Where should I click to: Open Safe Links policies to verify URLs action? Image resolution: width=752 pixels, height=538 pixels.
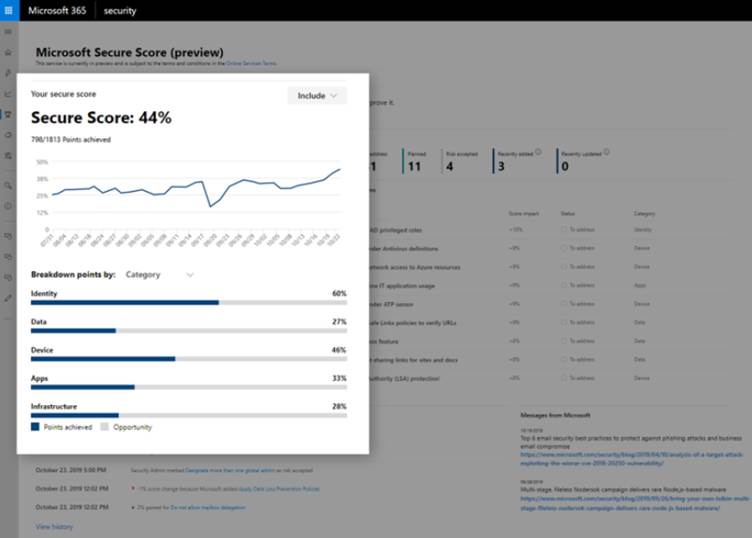[x=413, y=323]
